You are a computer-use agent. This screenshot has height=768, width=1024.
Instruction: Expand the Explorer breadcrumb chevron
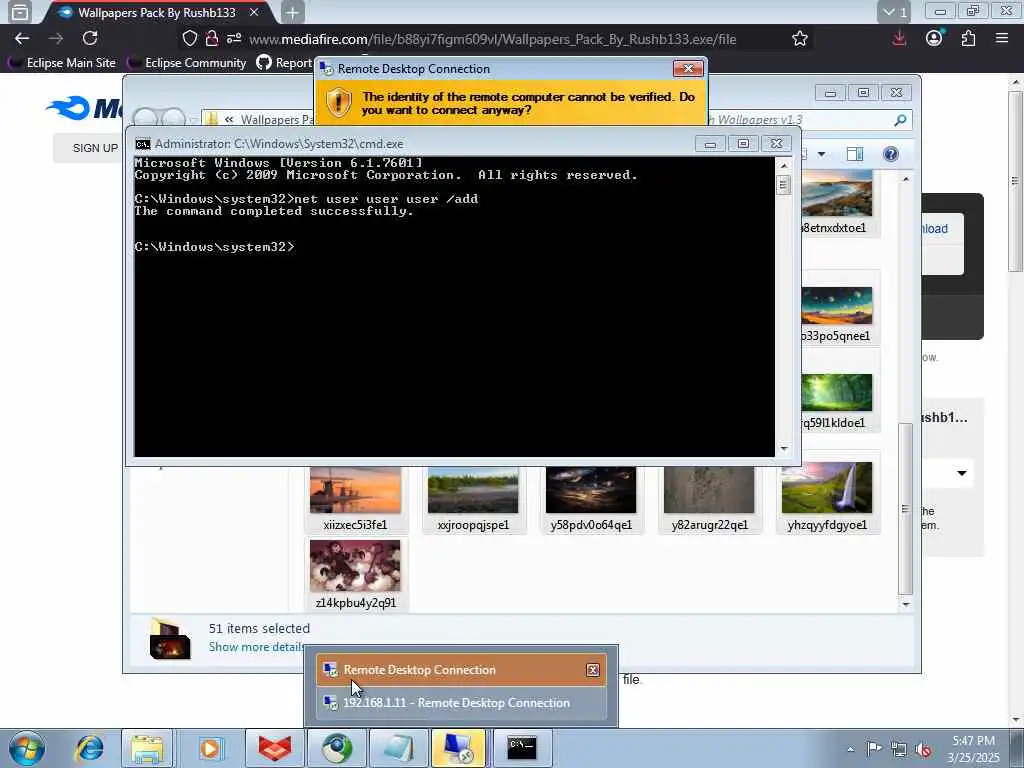(x=229, y=120)
